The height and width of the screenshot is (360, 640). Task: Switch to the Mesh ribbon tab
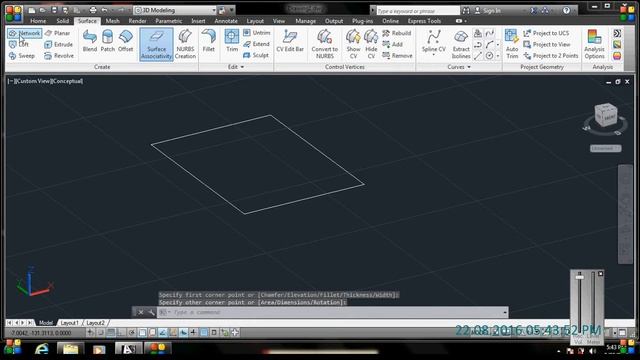(112, 21)
